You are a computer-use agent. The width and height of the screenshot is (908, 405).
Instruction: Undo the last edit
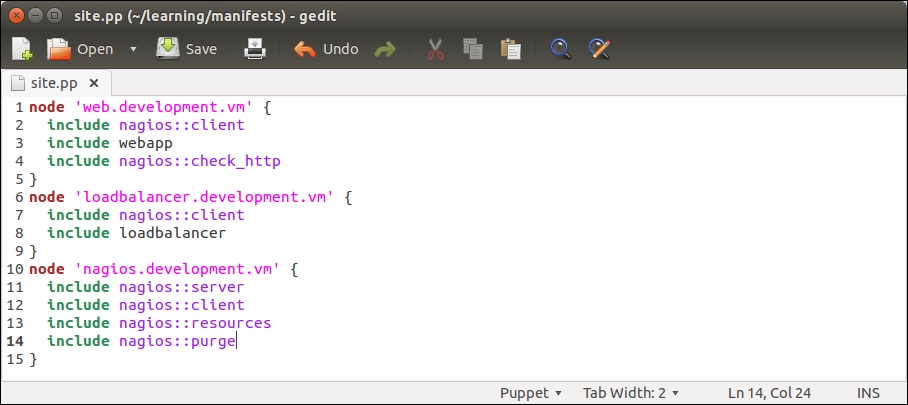326,49
